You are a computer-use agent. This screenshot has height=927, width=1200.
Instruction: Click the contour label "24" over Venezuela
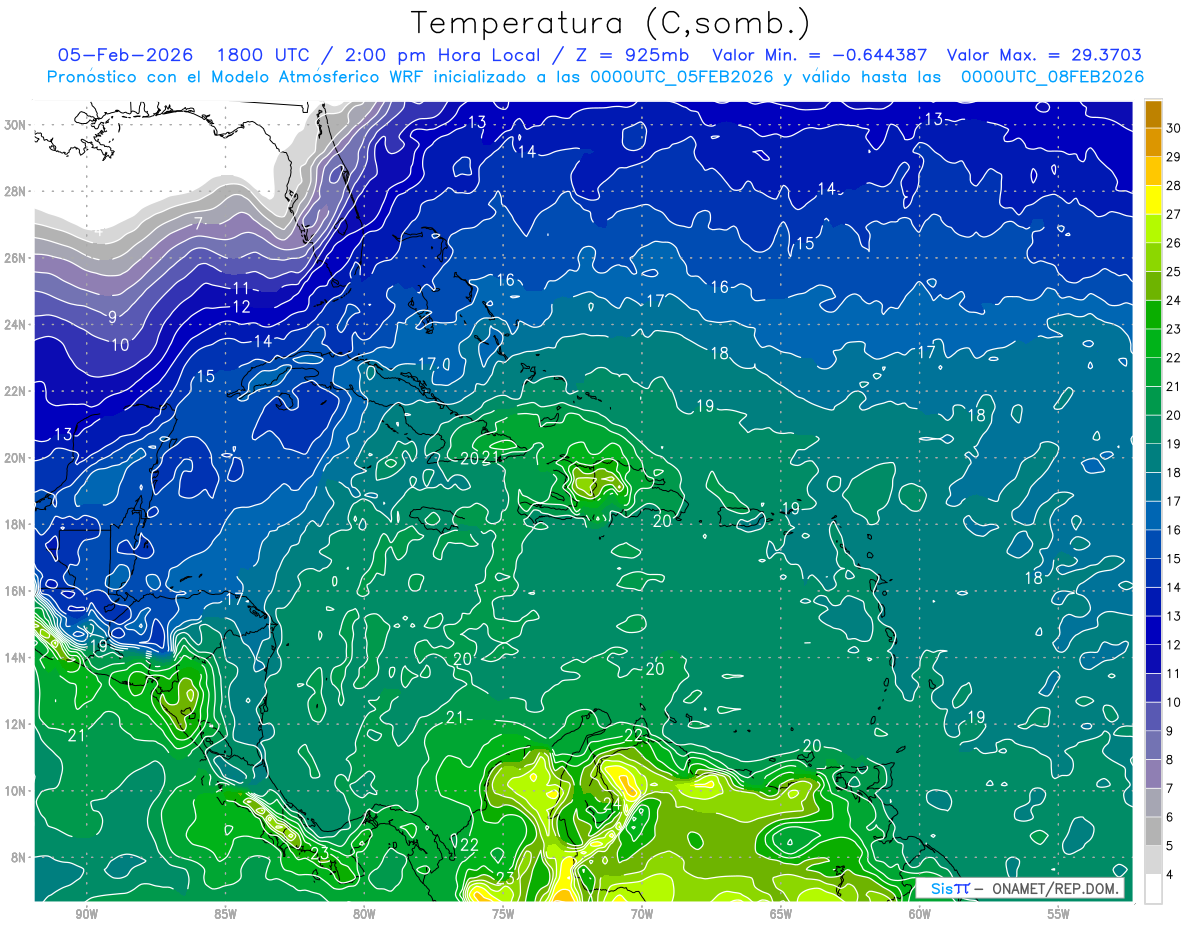612,803
